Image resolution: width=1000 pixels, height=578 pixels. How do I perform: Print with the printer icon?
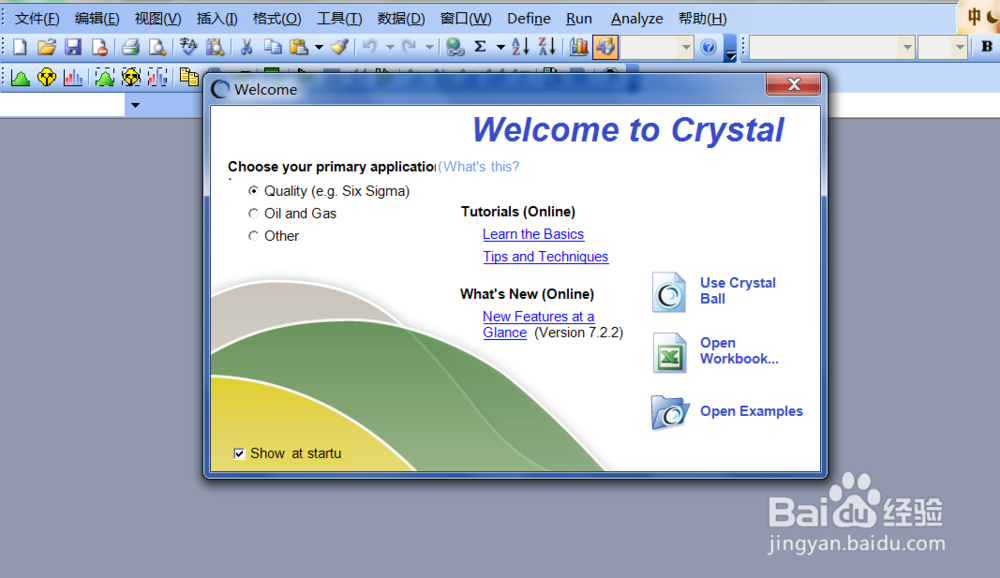point(131,47)
